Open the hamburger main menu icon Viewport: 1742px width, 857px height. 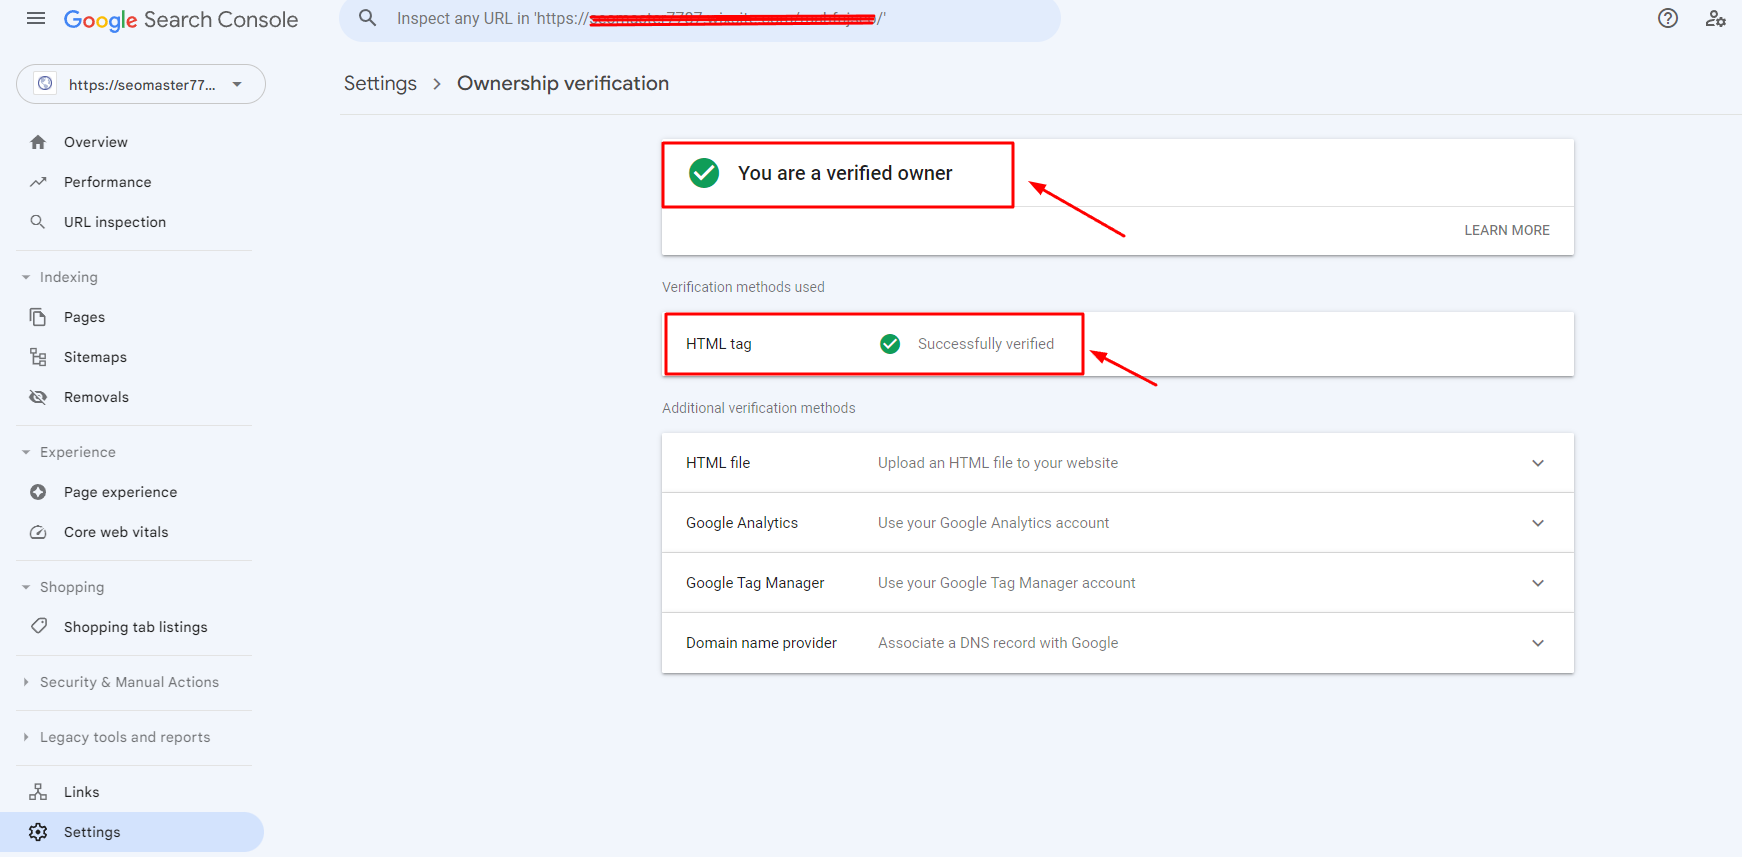pos(36,19)
